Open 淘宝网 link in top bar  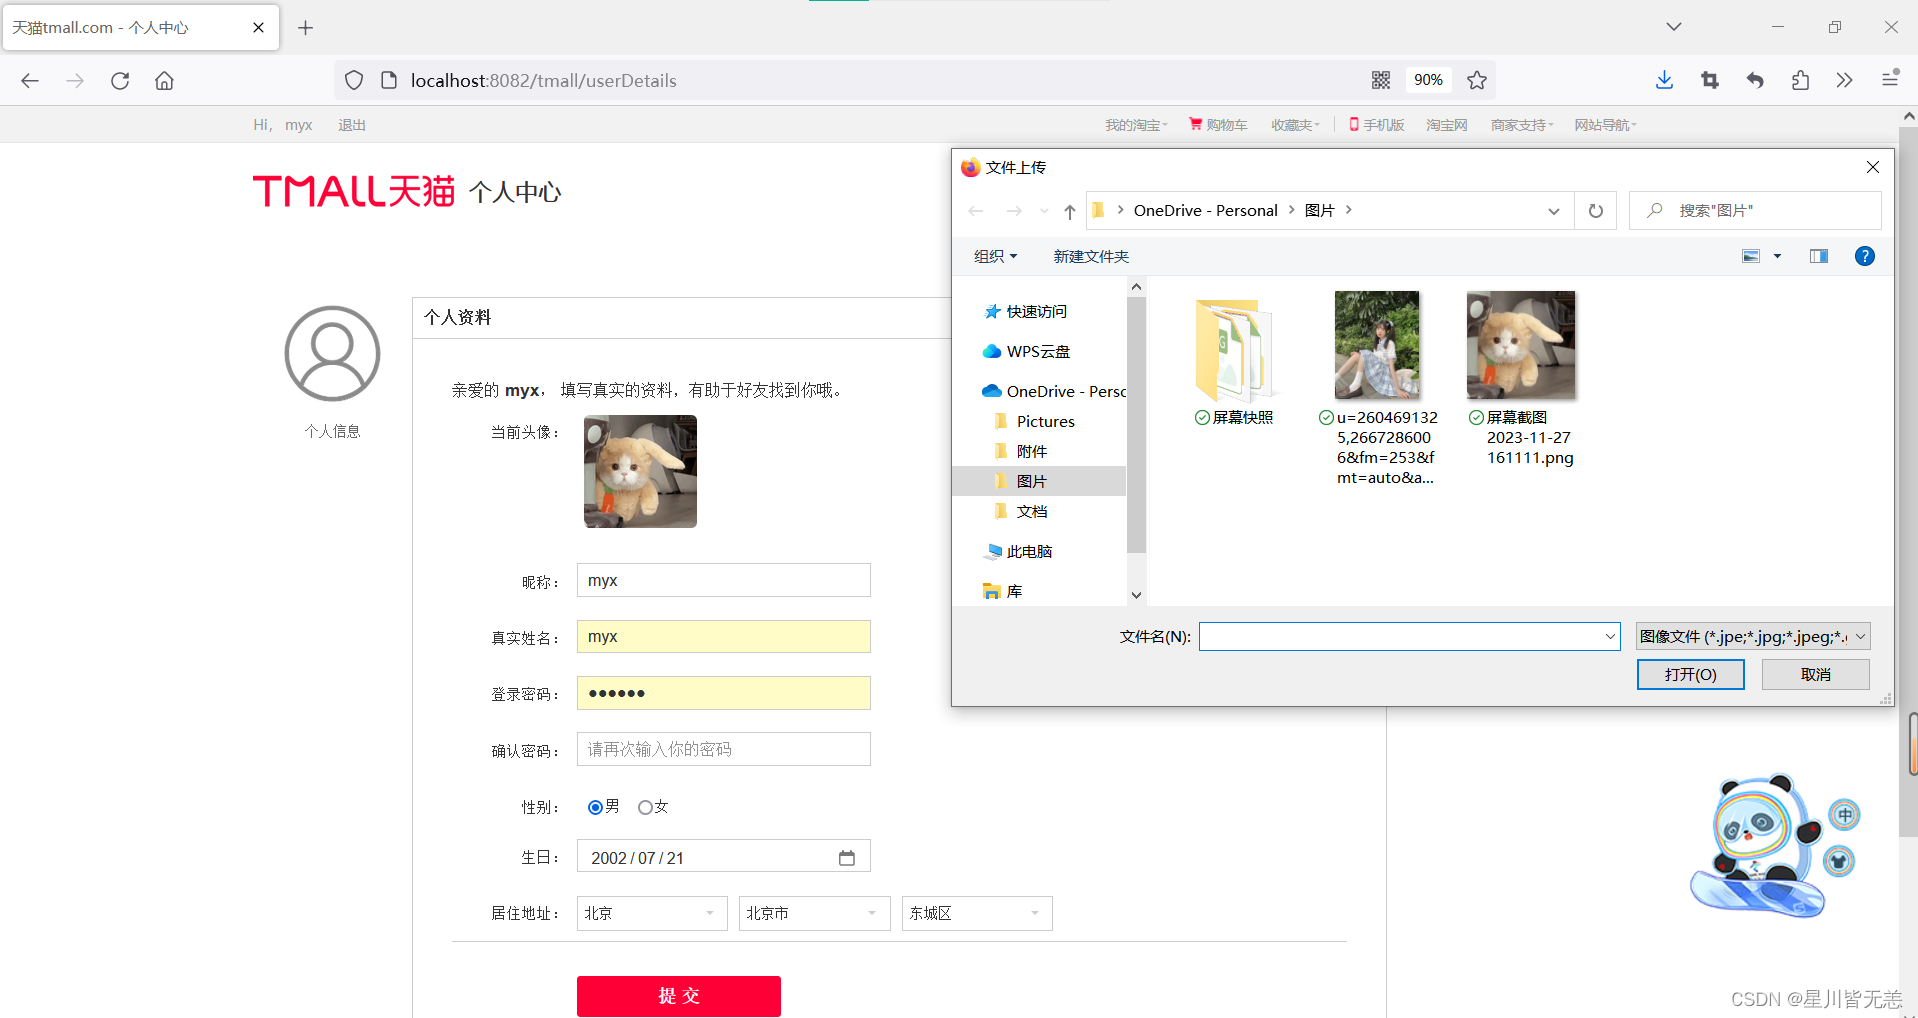tap(1447, 125)
